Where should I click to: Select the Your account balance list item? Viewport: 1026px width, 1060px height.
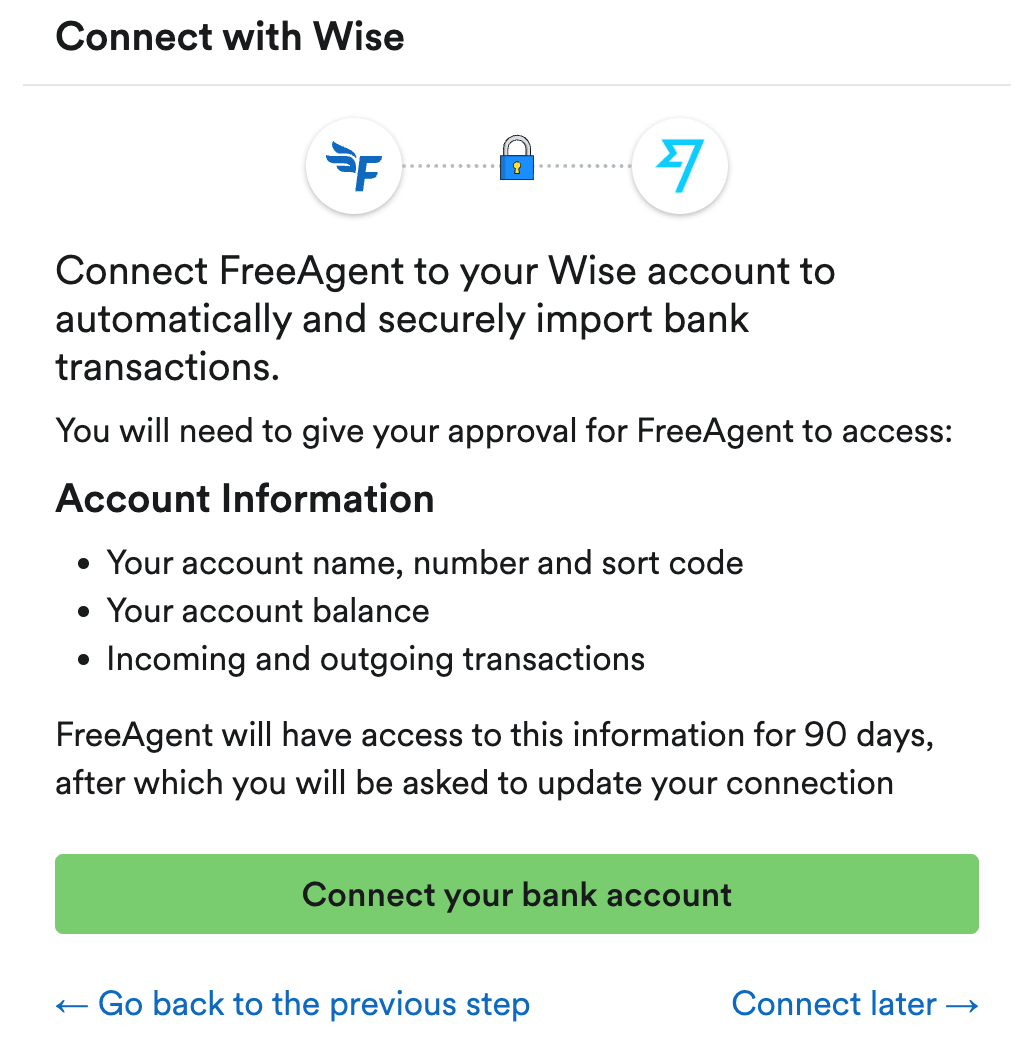click(x=268, y=611)
